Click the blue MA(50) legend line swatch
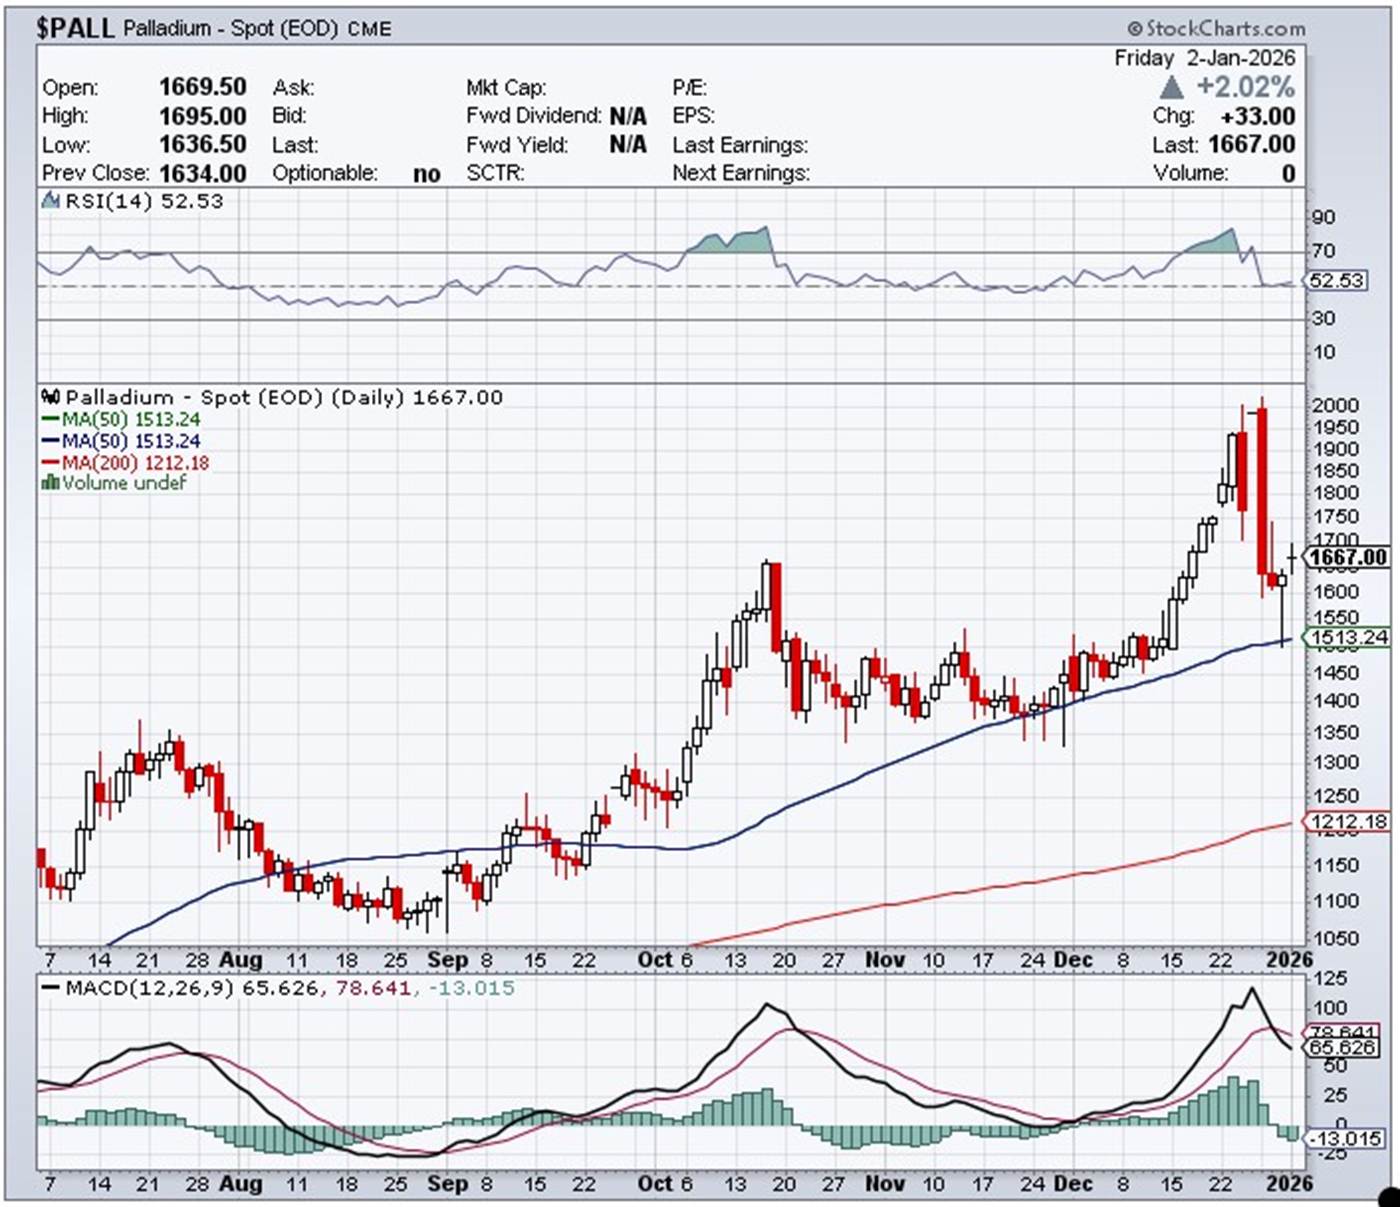The image size is (1400, 1207). coord(50,441)
